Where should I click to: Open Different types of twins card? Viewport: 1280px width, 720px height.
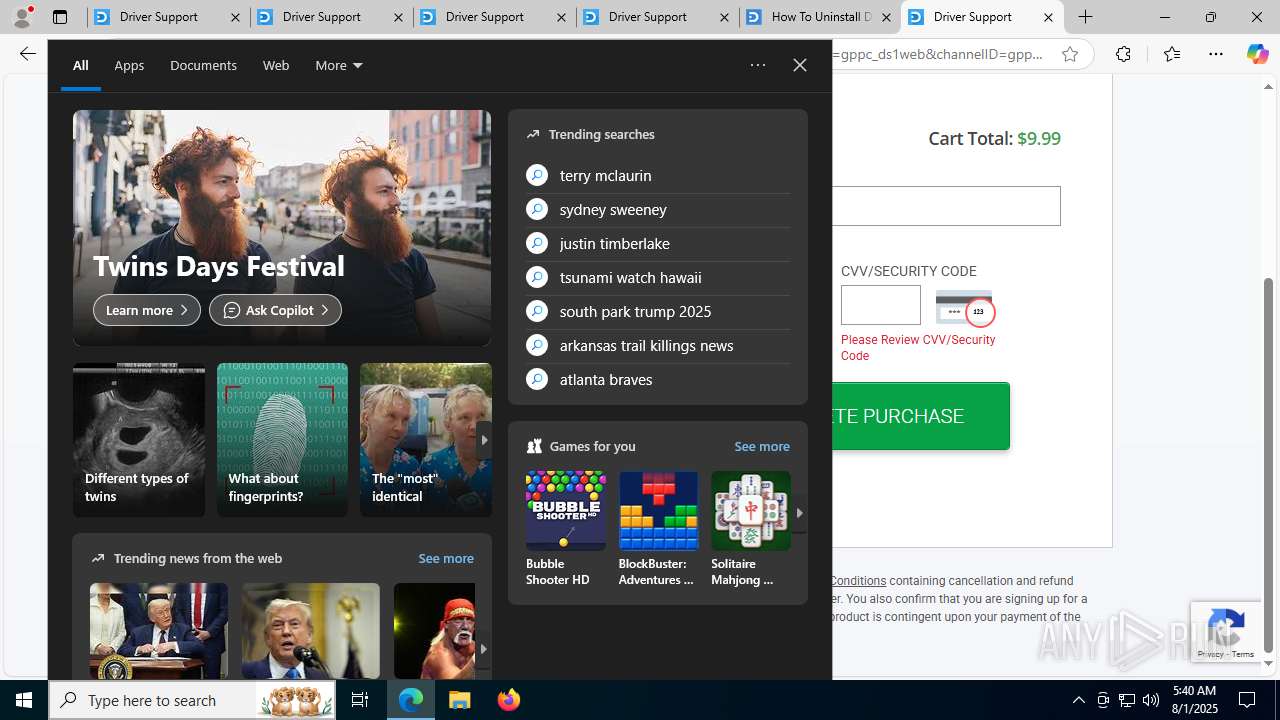(x=139, y=440)
